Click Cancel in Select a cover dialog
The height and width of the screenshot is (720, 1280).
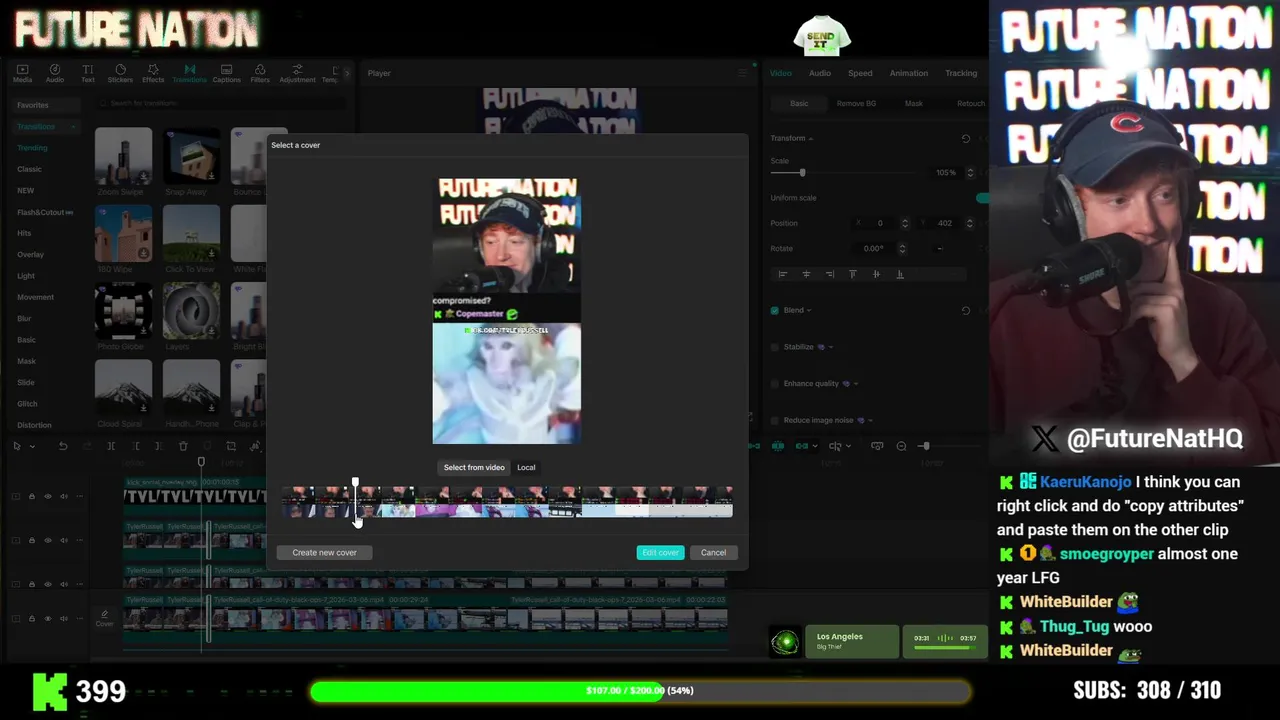pyautogui.click(x=713, y=552)
